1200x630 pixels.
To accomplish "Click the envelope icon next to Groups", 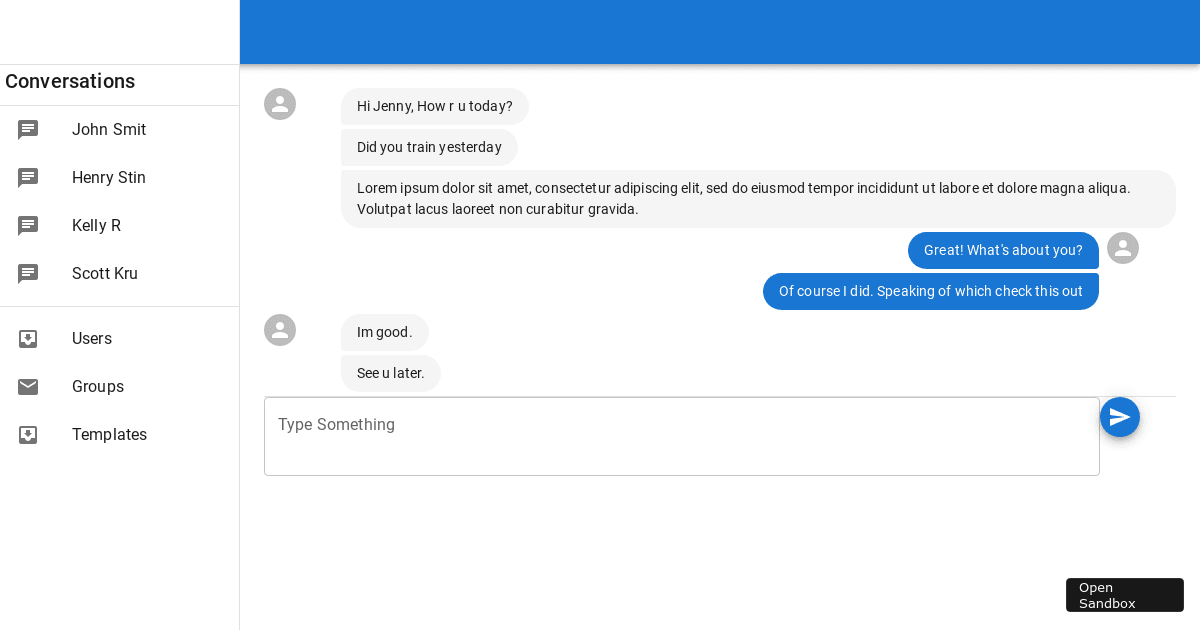I will (28, 386).
